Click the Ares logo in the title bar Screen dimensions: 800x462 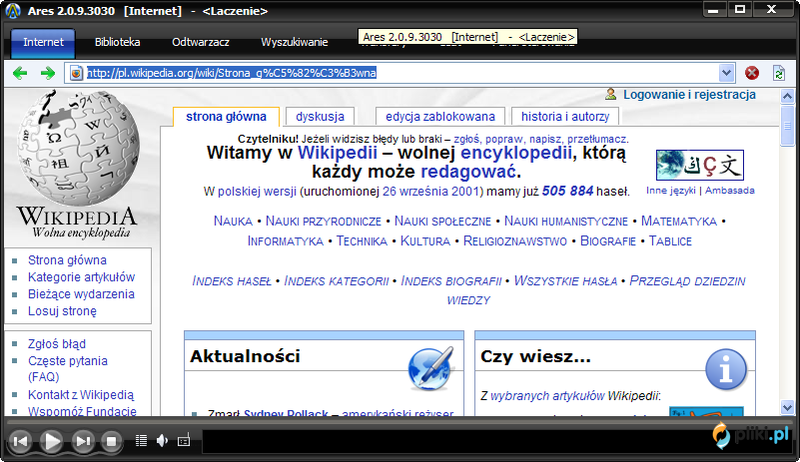click(13, 11)
